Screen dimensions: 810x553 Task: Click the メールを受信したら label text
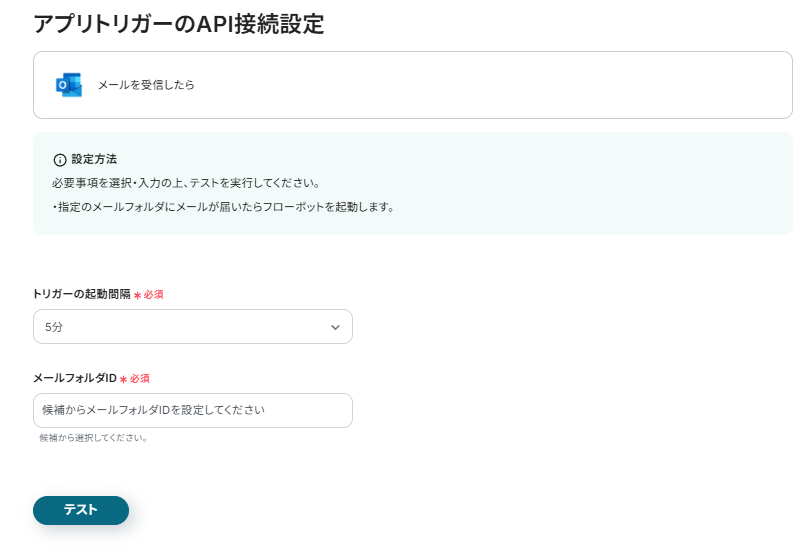coord(146,85)
